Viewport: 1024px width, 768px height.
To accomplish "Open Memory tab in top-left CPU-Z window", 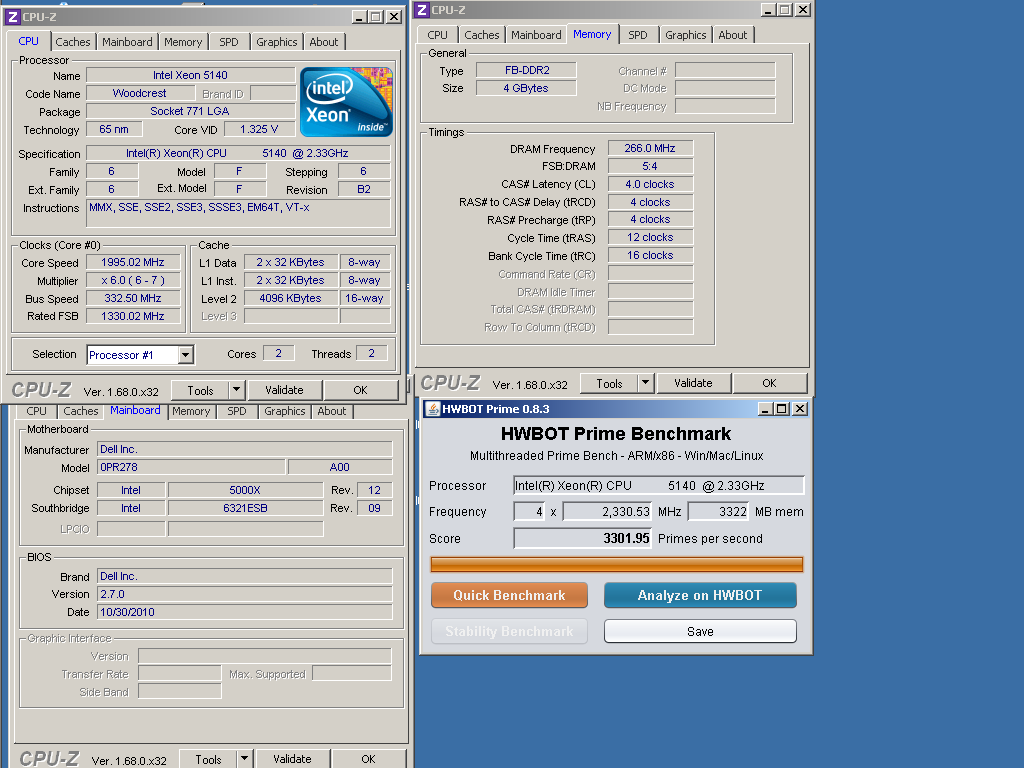I will click(x=183, y=42).
